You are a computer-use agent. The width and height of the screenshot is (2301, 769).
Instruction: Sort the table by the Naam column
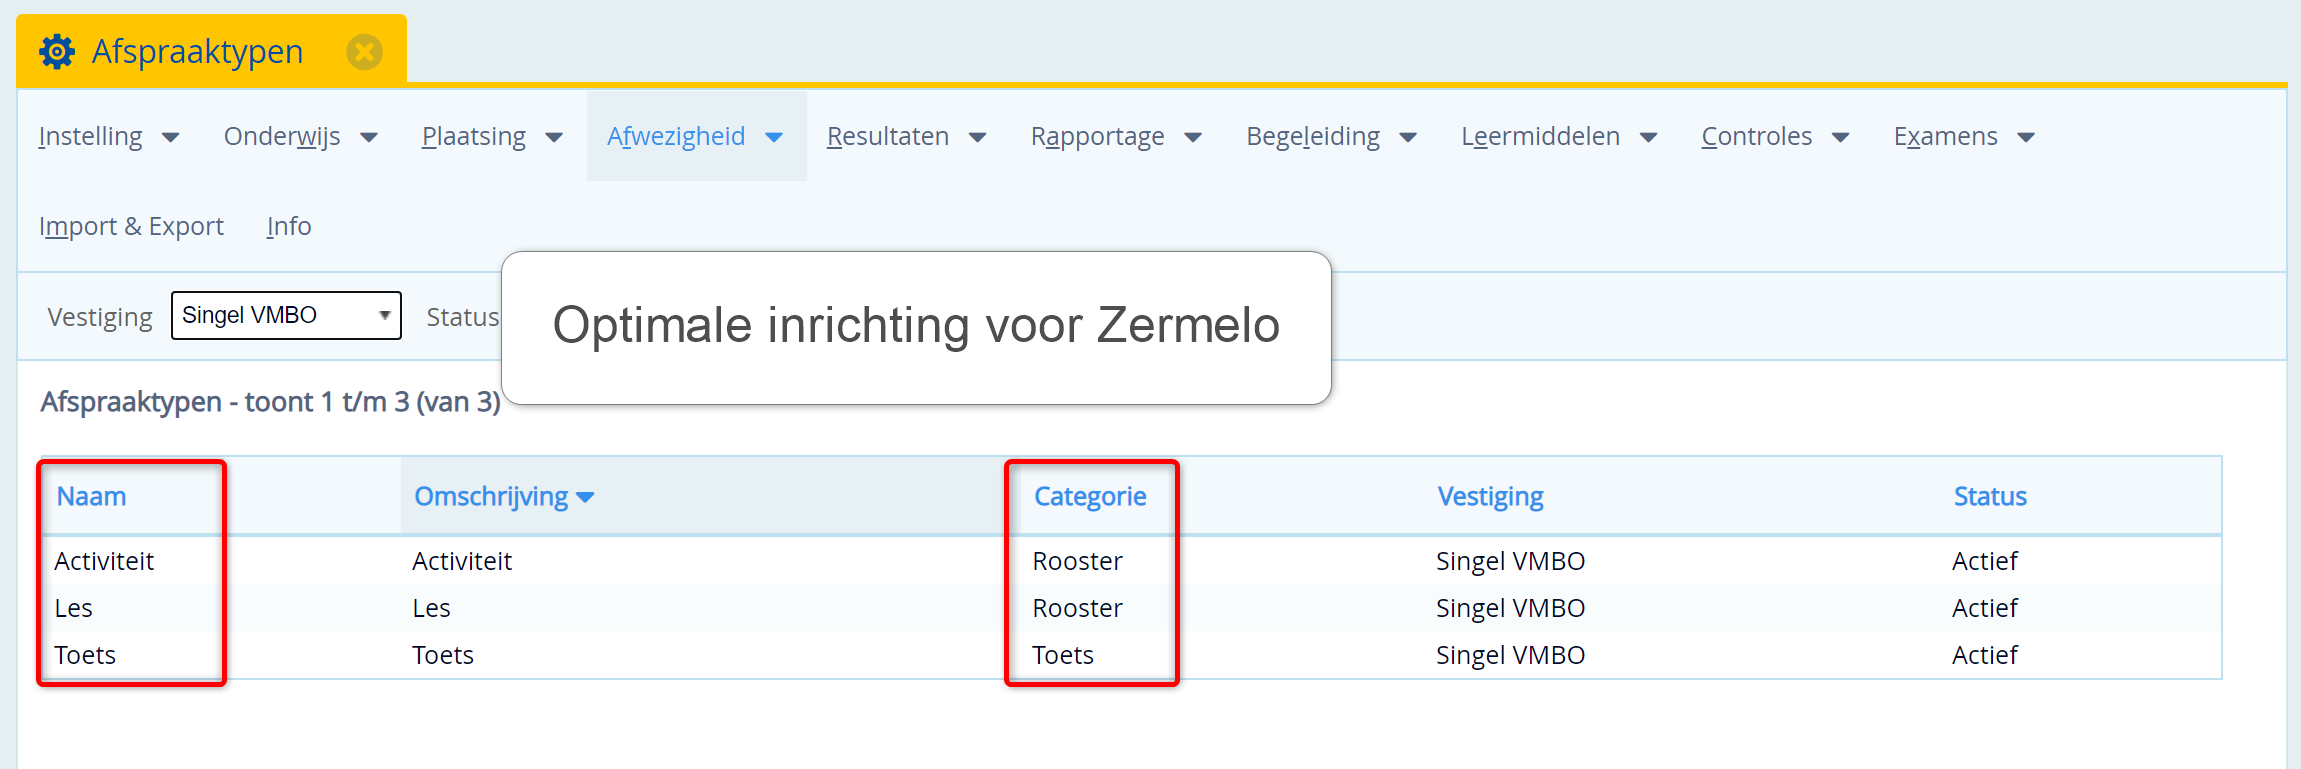[x=91, y=496]
